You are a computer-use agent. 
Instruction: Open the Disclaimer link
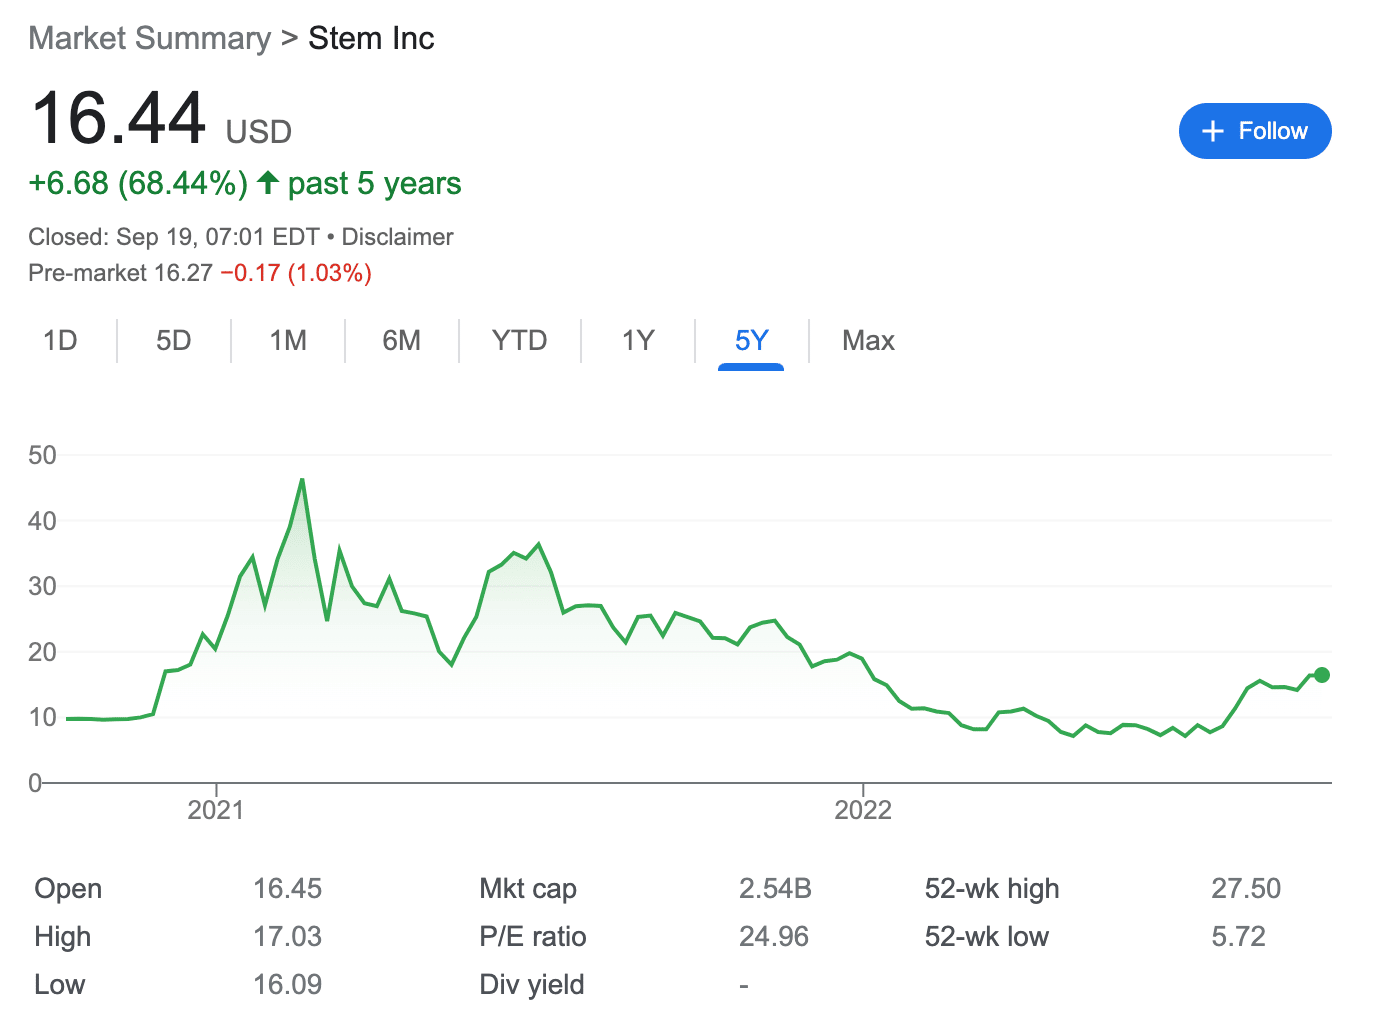397,237
